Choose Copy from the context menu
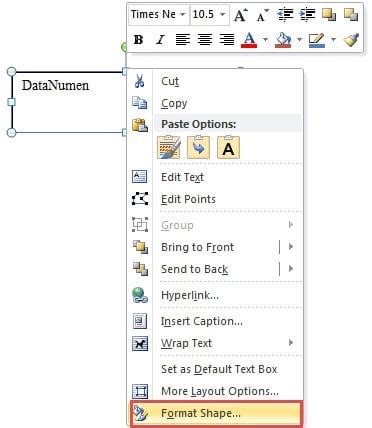Image resolution: width=372 pixels, height=428 pixels. click(215, 103)
